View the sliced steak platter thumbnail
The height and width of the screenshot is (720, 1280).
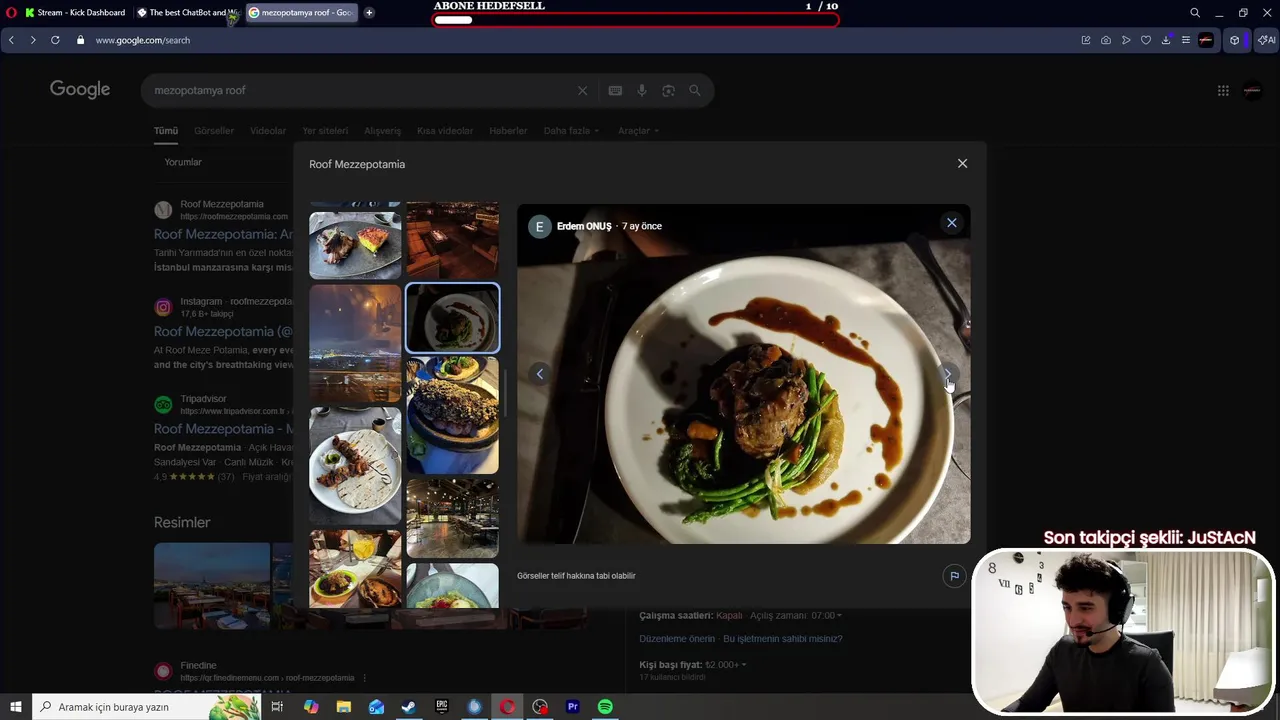pyautogui.click(x=452, y=415)
